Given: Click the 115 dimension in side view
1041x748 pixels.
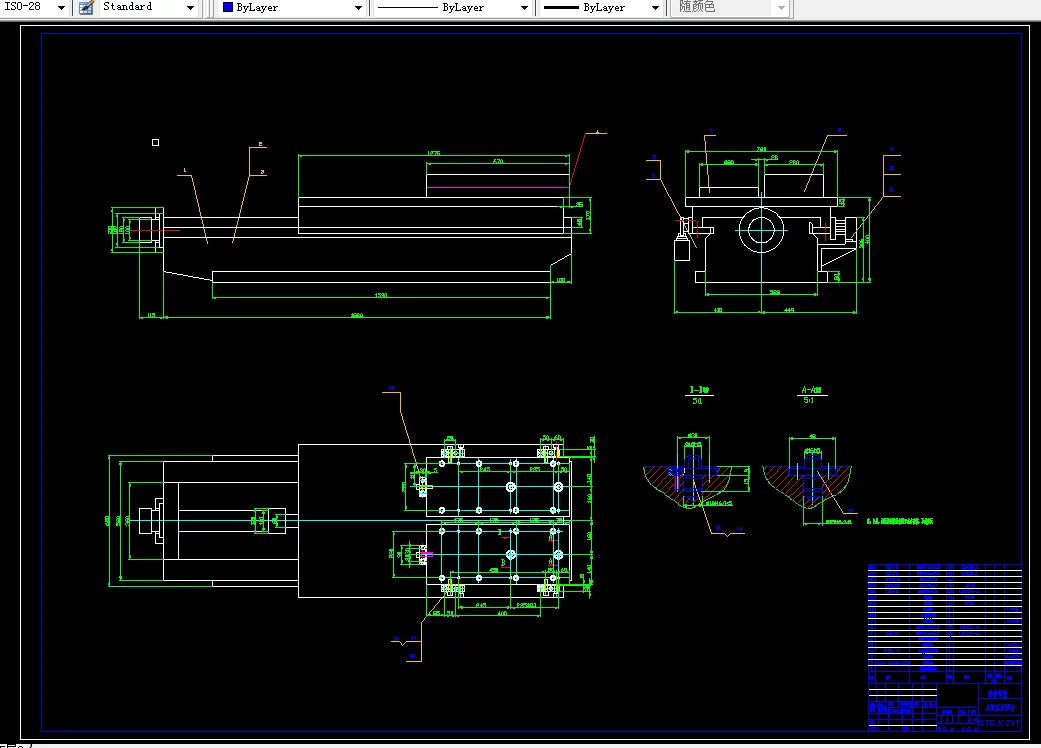Looking at the screenshot, I should pos(151,315).
